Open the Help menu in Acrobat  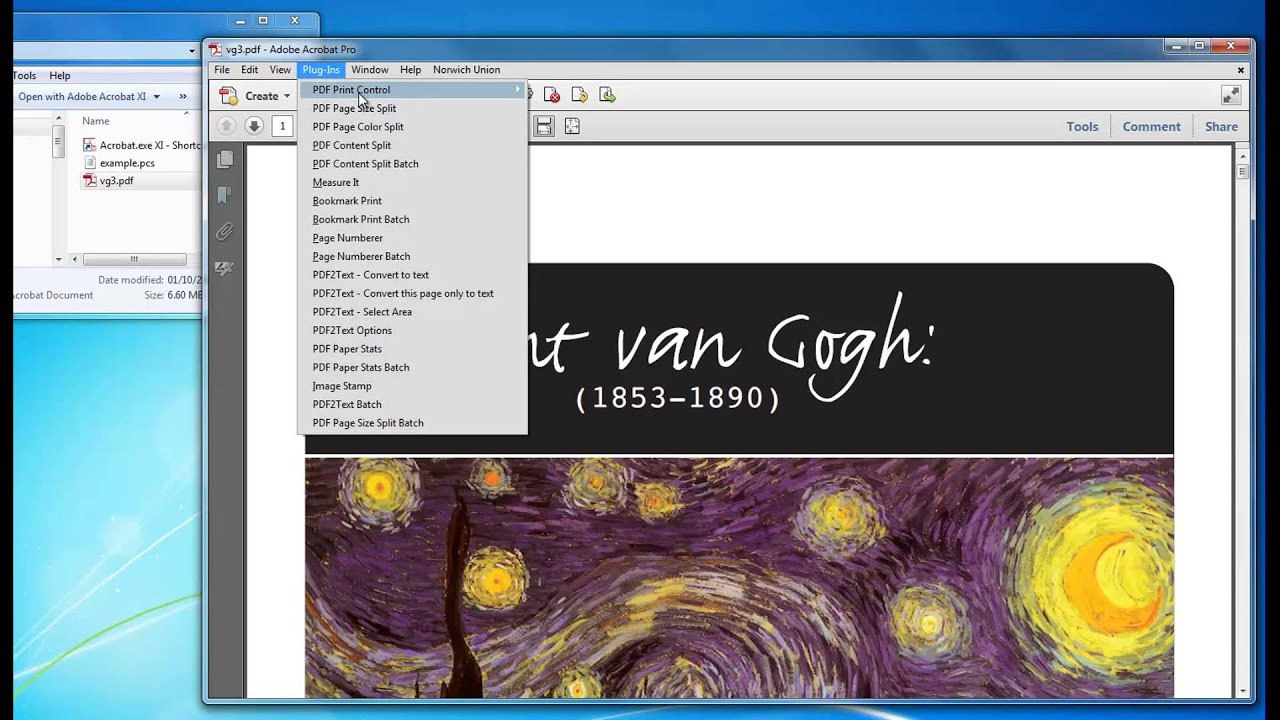[410, 70]
